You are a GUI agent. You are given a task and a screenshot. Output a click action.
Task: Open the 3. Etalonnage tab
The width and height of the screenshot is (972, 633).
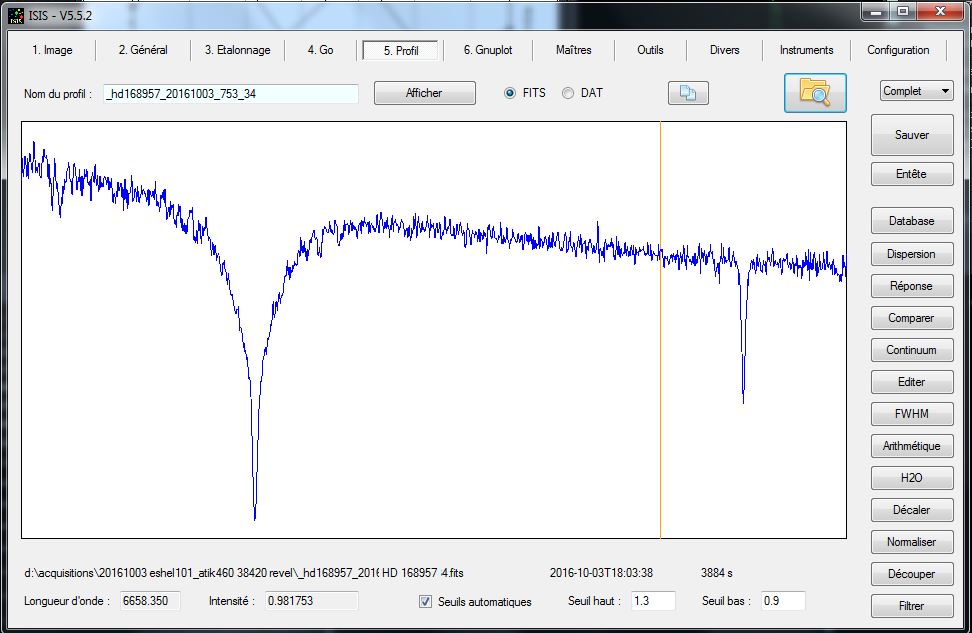[236, 50]
